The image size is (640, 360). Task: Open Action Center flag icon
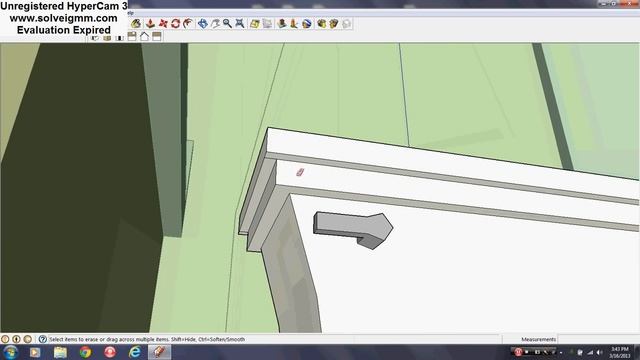[580, 352]
